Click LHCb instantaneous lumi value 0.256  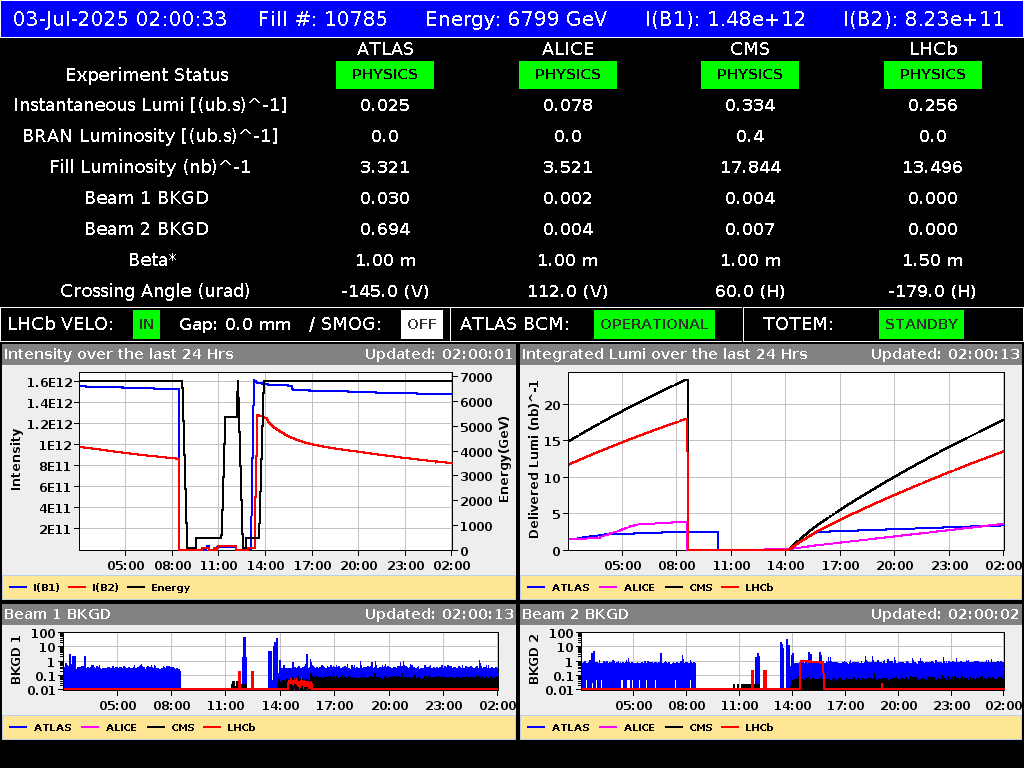coord(933,105)
